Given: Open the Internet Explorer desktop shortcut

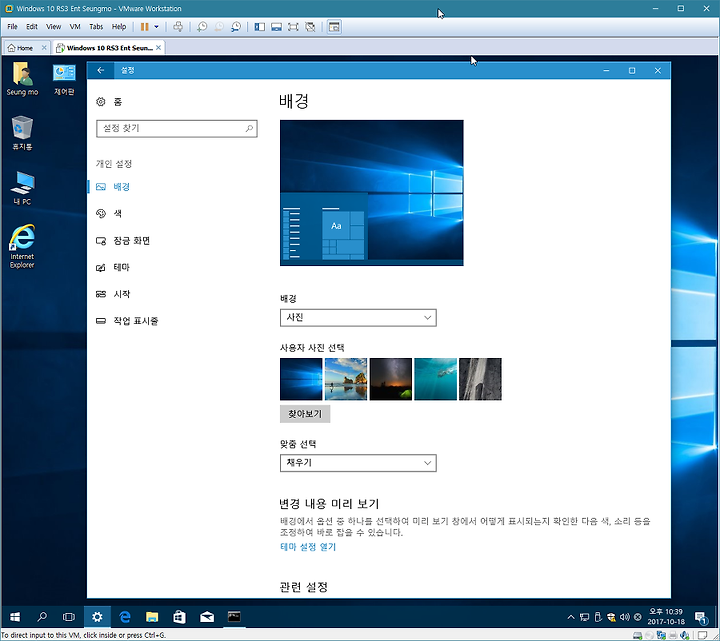Looking at the screenshot, I should click(22, 247).
